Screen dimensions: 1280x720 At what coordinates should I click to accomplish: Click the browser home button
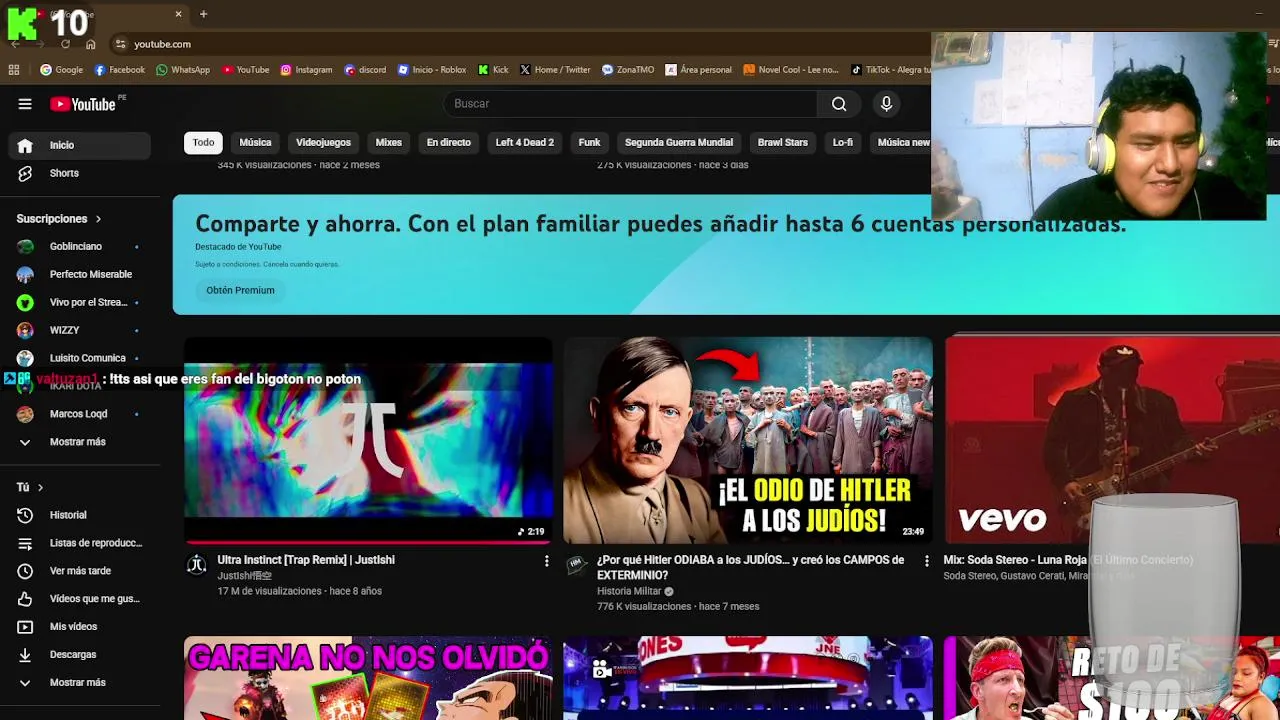pyautogui.click(x=90, y=44)
